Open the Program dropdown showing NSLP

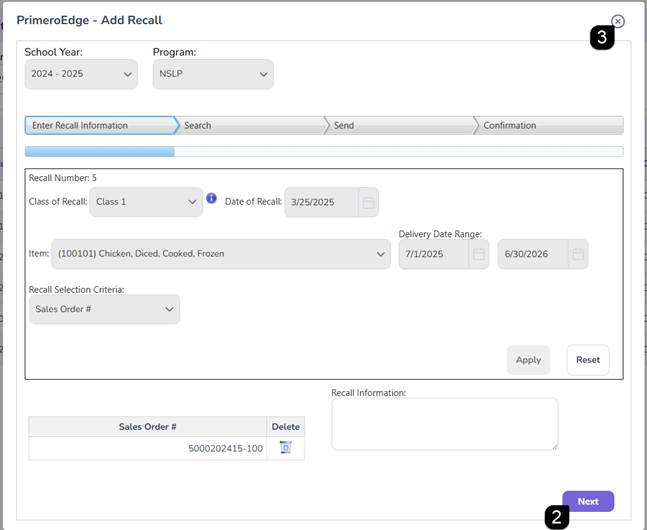(213, 74)
